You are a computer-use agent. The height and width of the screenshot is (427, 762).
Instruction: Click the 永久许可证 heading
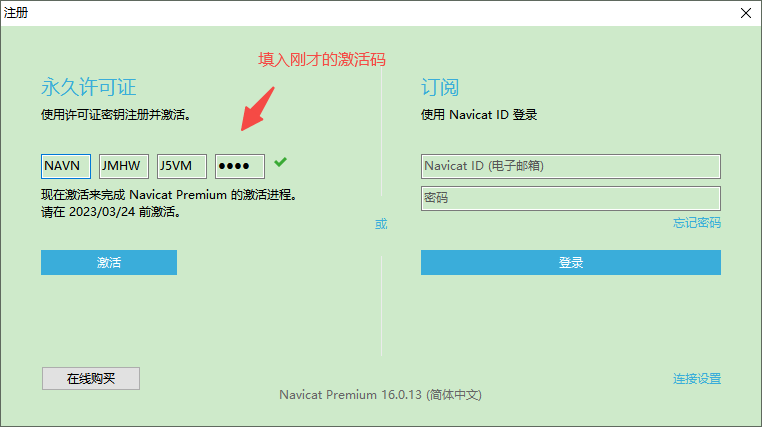pyautogui.click(x=88, y=87)
